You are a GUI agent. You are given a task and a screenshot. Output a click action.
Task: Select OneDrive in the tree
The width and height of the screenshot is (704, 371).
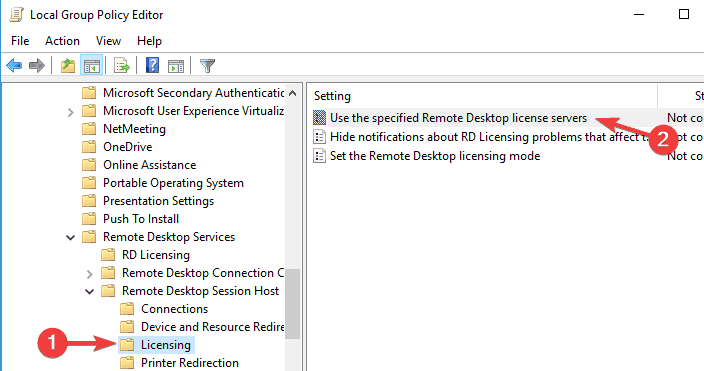click(128, 147)
